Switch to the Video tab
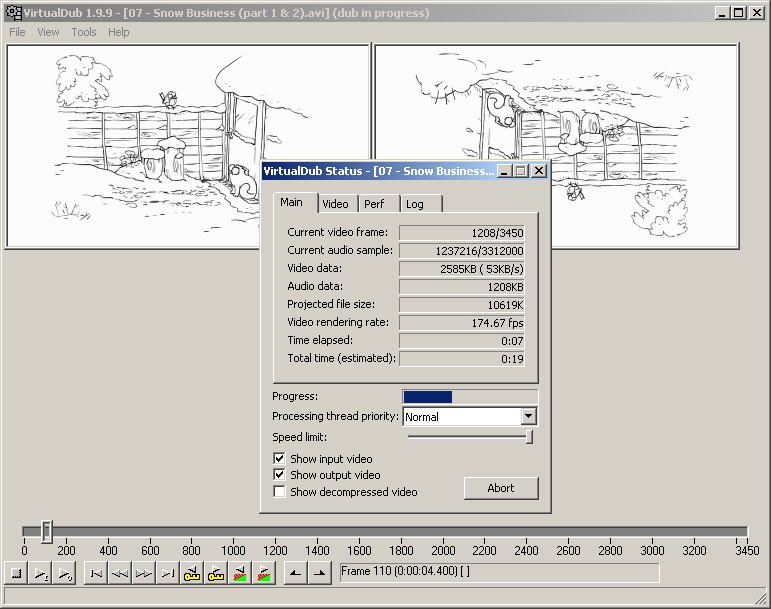This screenshot has width=771, height=609. click(x=335, y=204)
